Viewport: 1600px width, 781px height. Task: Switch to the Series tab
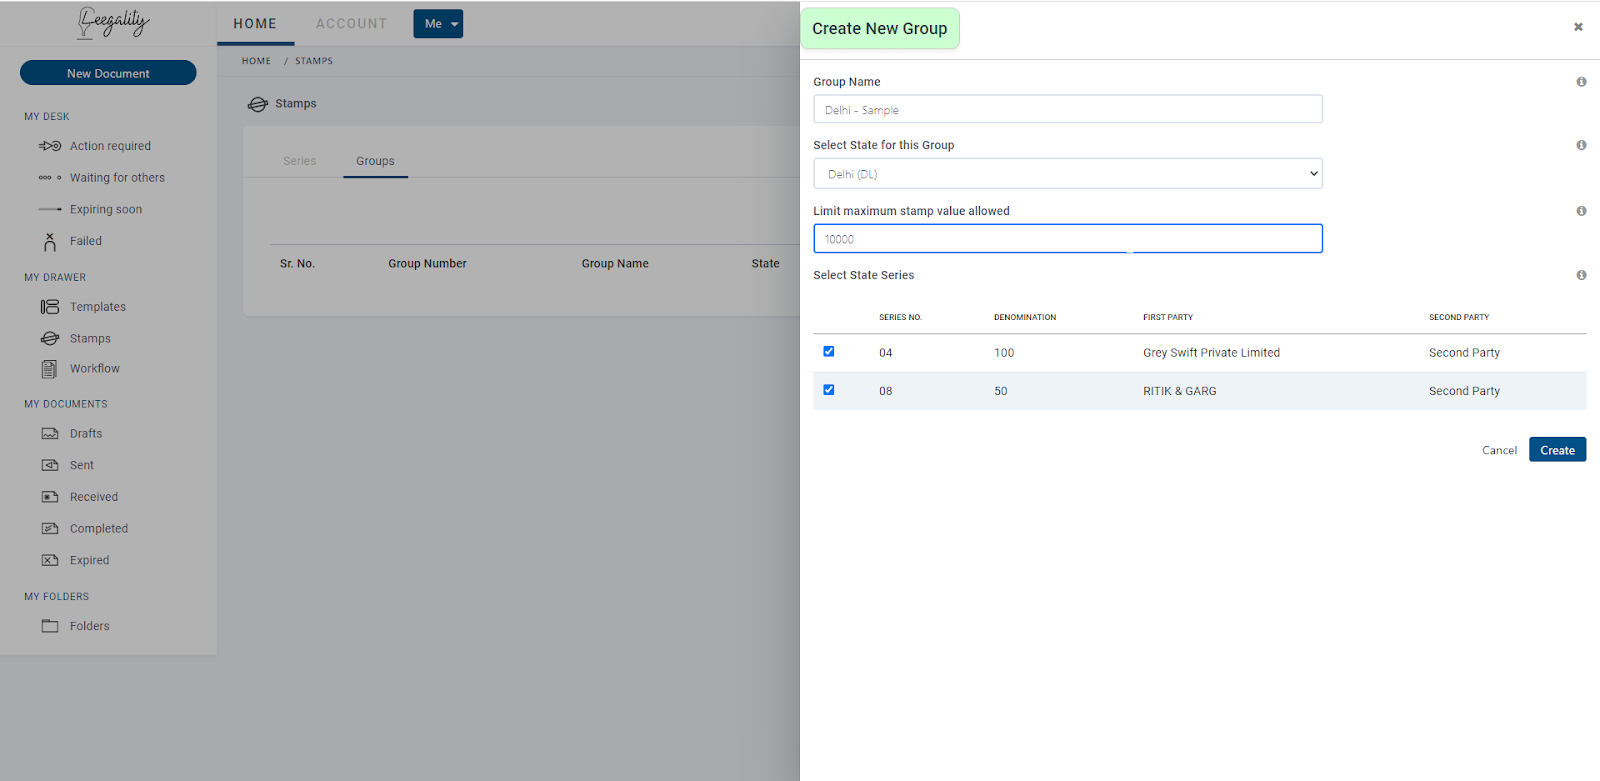tap(299, 161)
